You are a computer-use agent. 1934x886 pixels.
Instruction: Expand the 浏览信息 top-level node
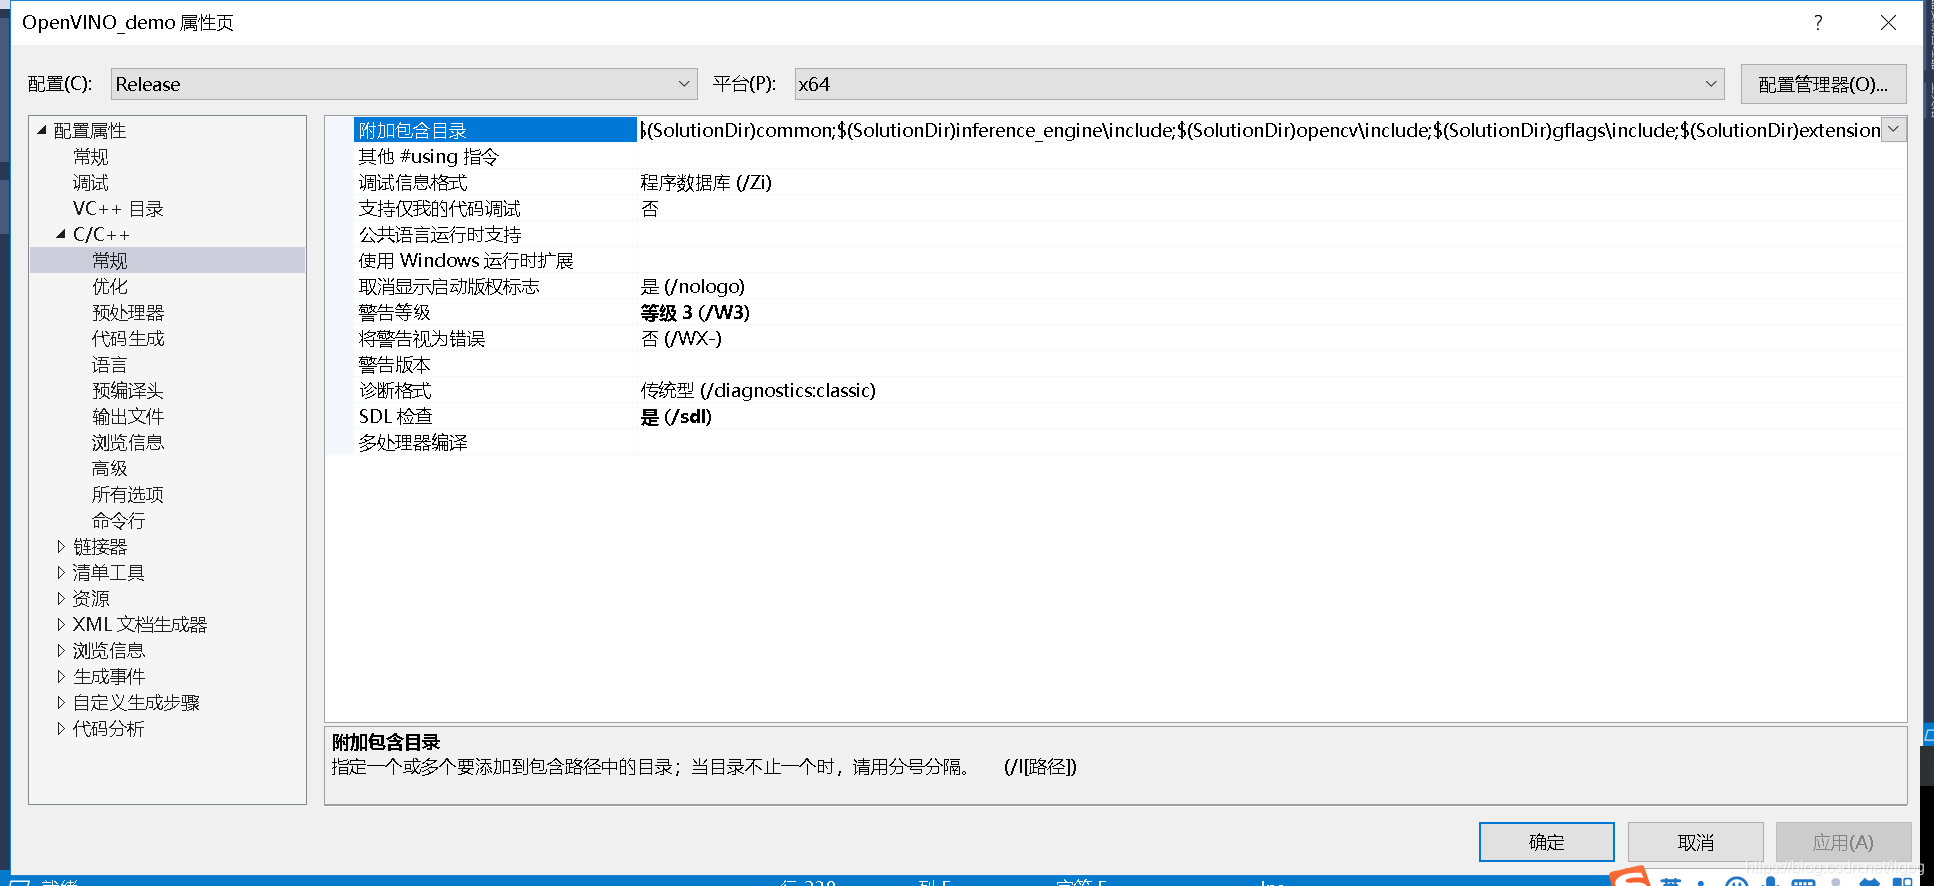tap(61, 650)
